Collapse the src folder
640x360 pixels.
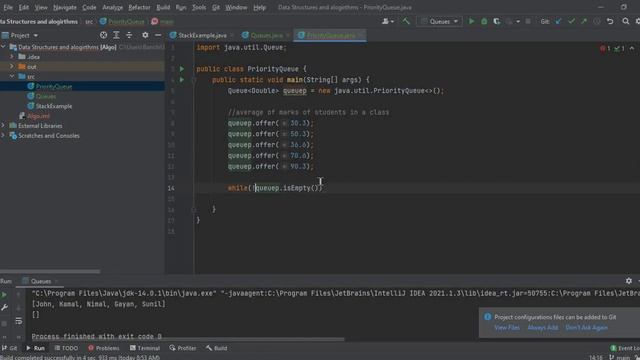pyautogui.click(x=12, y=76)
